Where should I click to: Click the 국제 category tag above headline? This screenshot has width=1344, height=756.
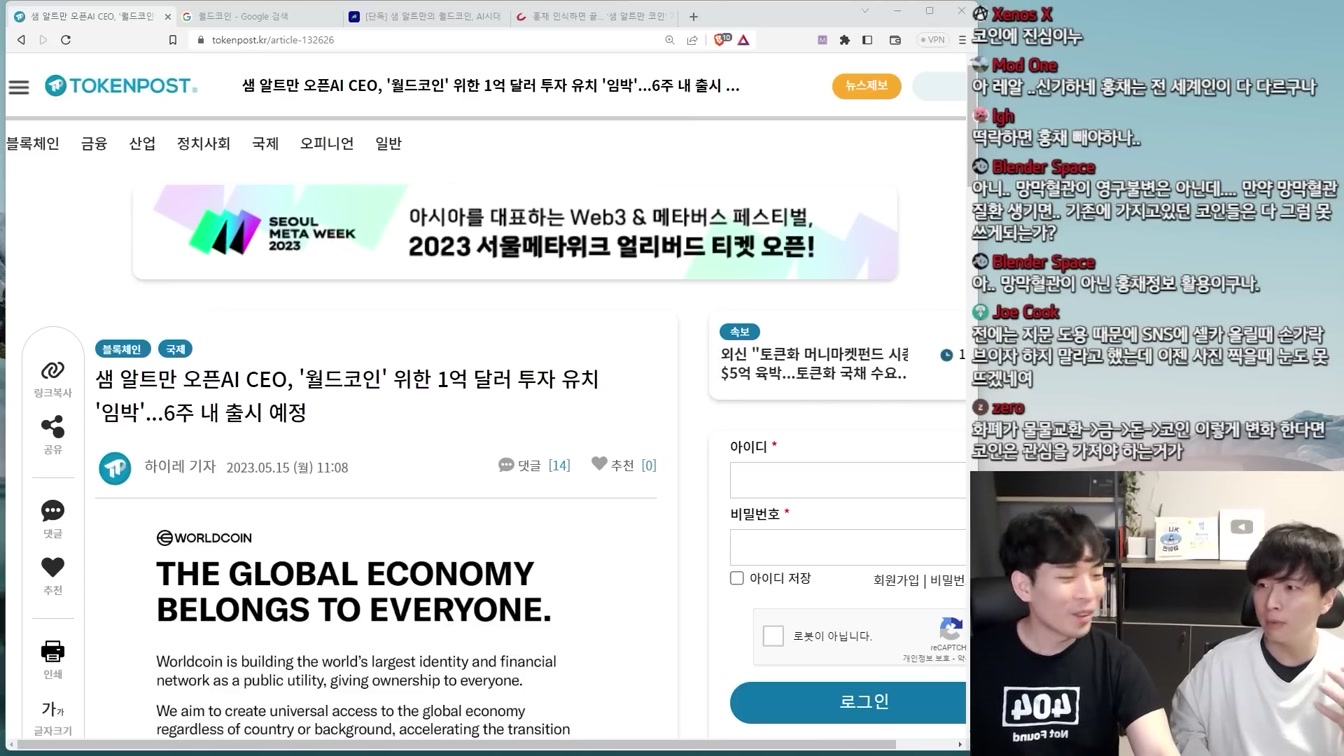pyautogui.click(x=175, y=349)
